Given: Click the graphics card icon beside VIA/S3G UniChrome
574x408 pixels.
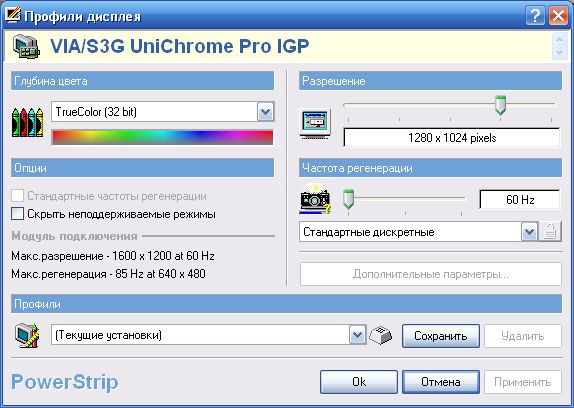Looking at the screenshot, I should pyautogui.click(x=26, y=46).
